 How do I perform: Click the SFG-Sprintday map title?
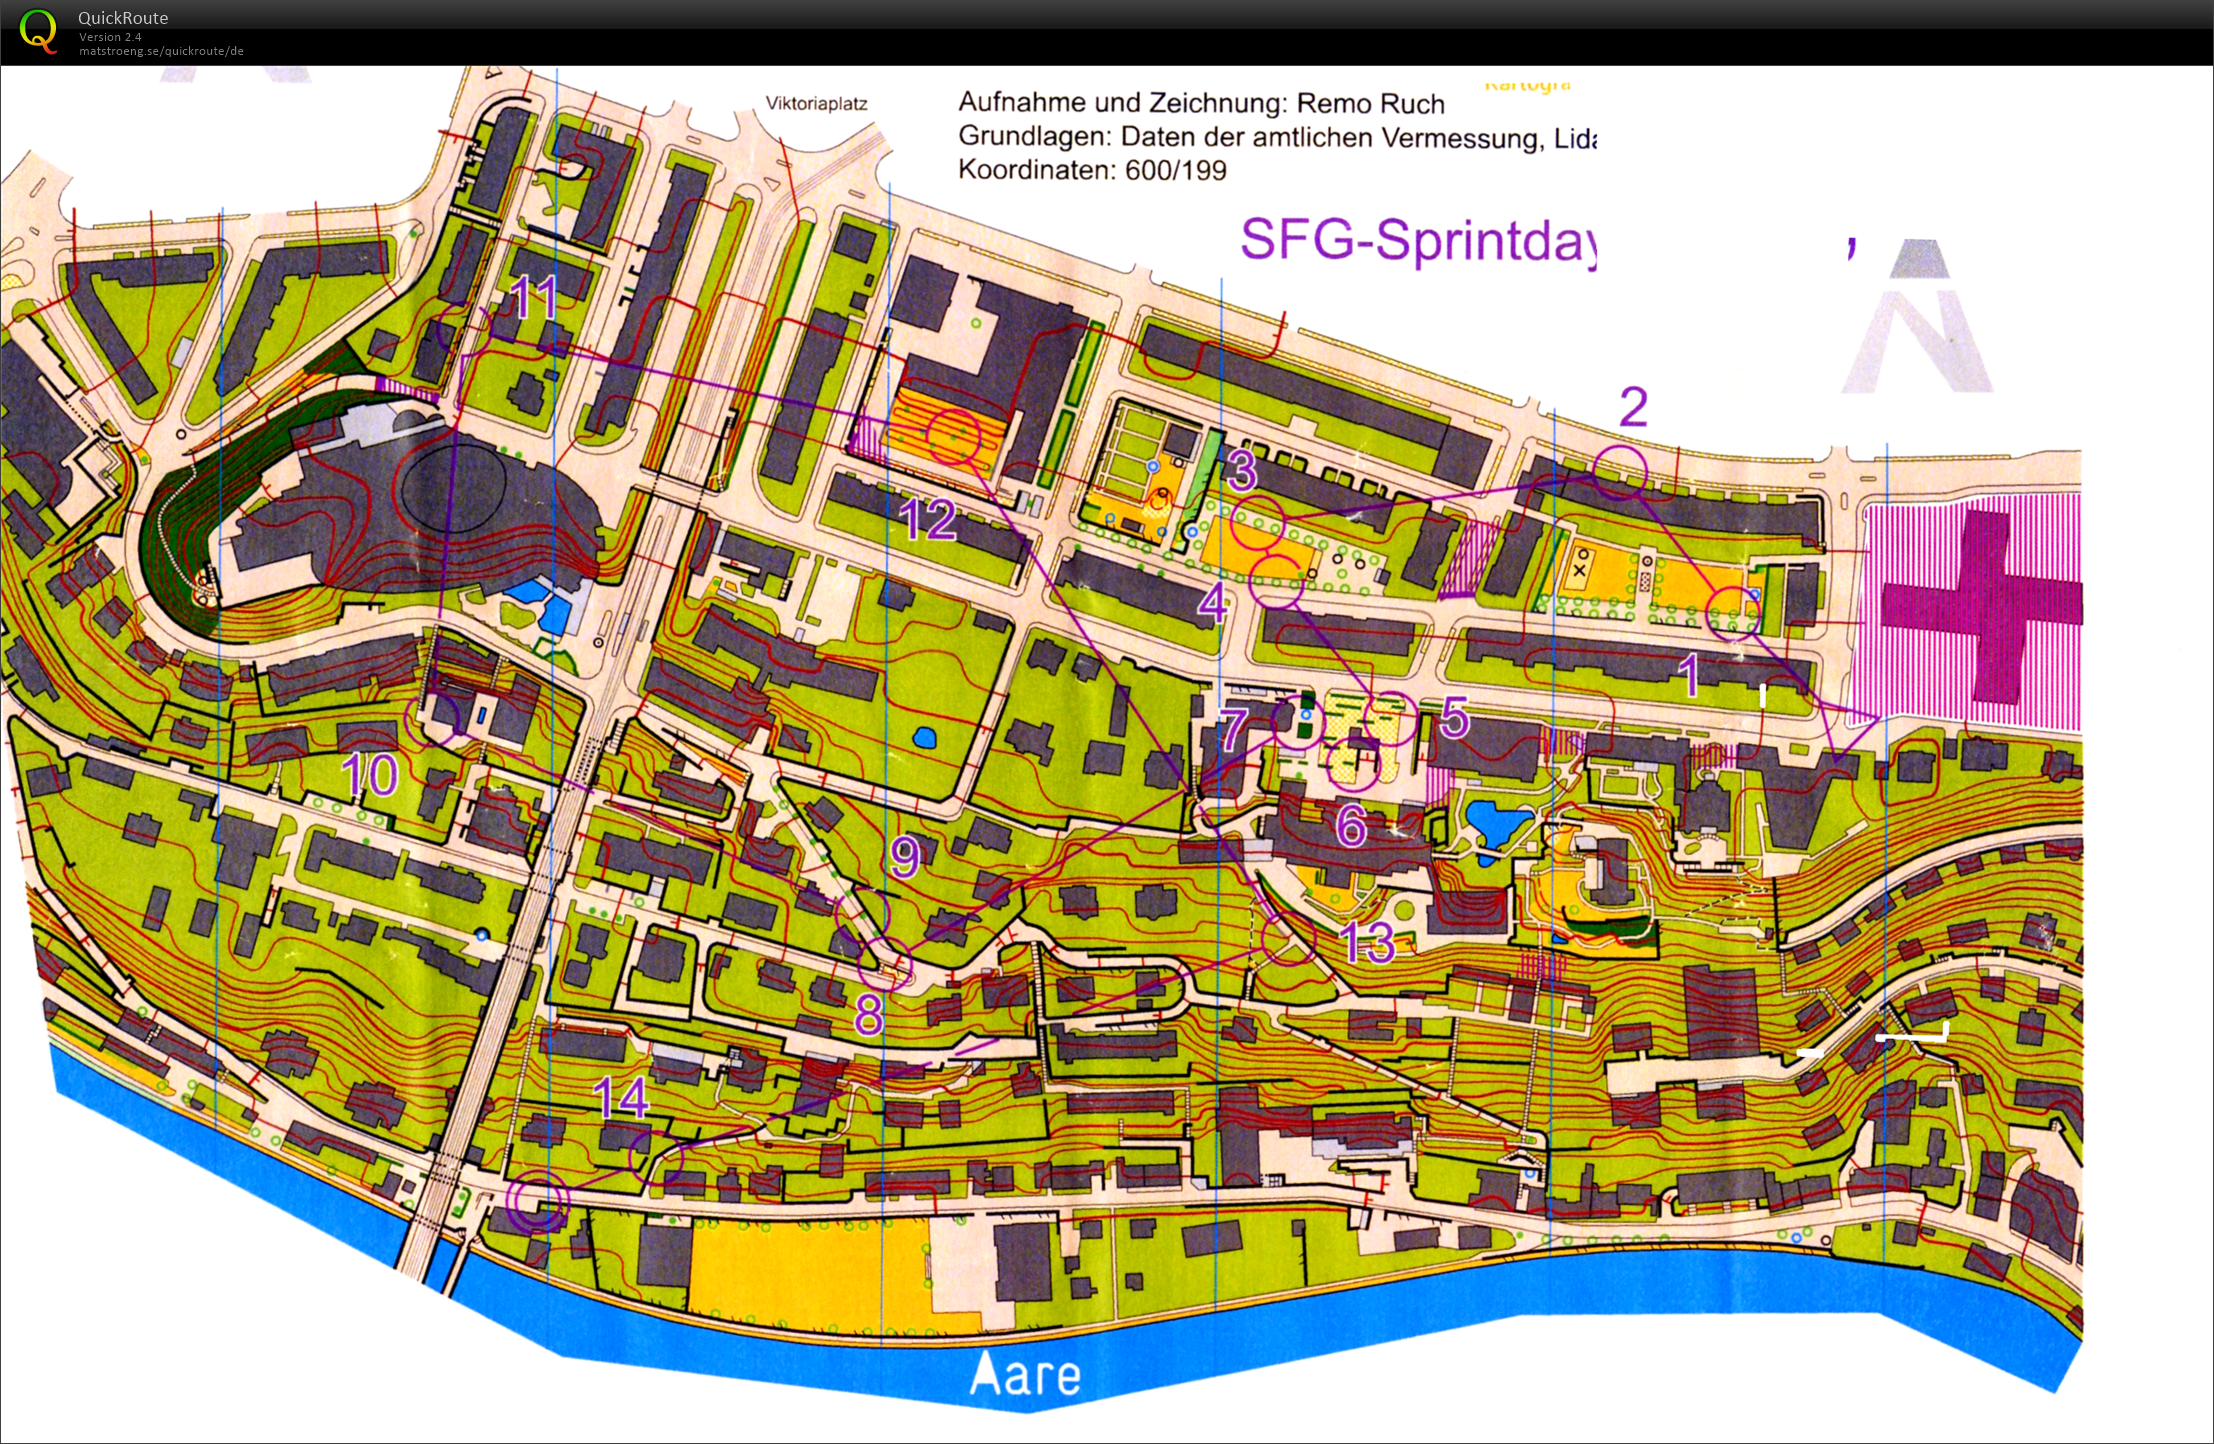(1417, 241)
